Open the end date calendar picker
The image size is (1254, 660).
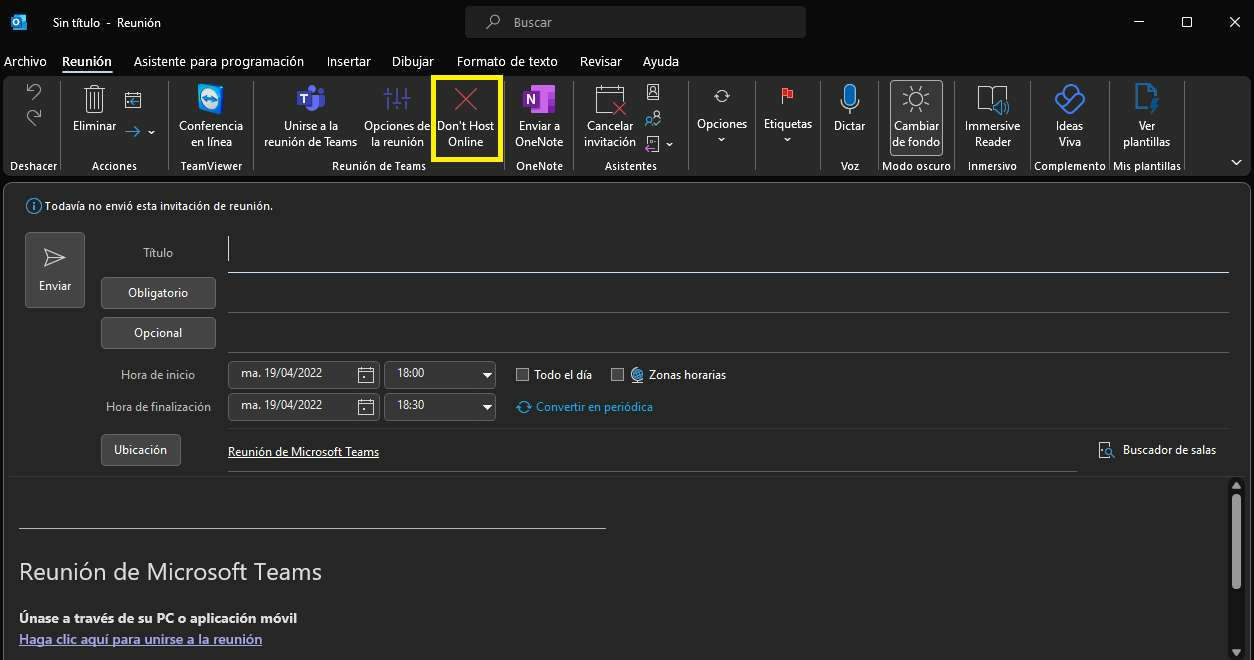pos(366,407)
